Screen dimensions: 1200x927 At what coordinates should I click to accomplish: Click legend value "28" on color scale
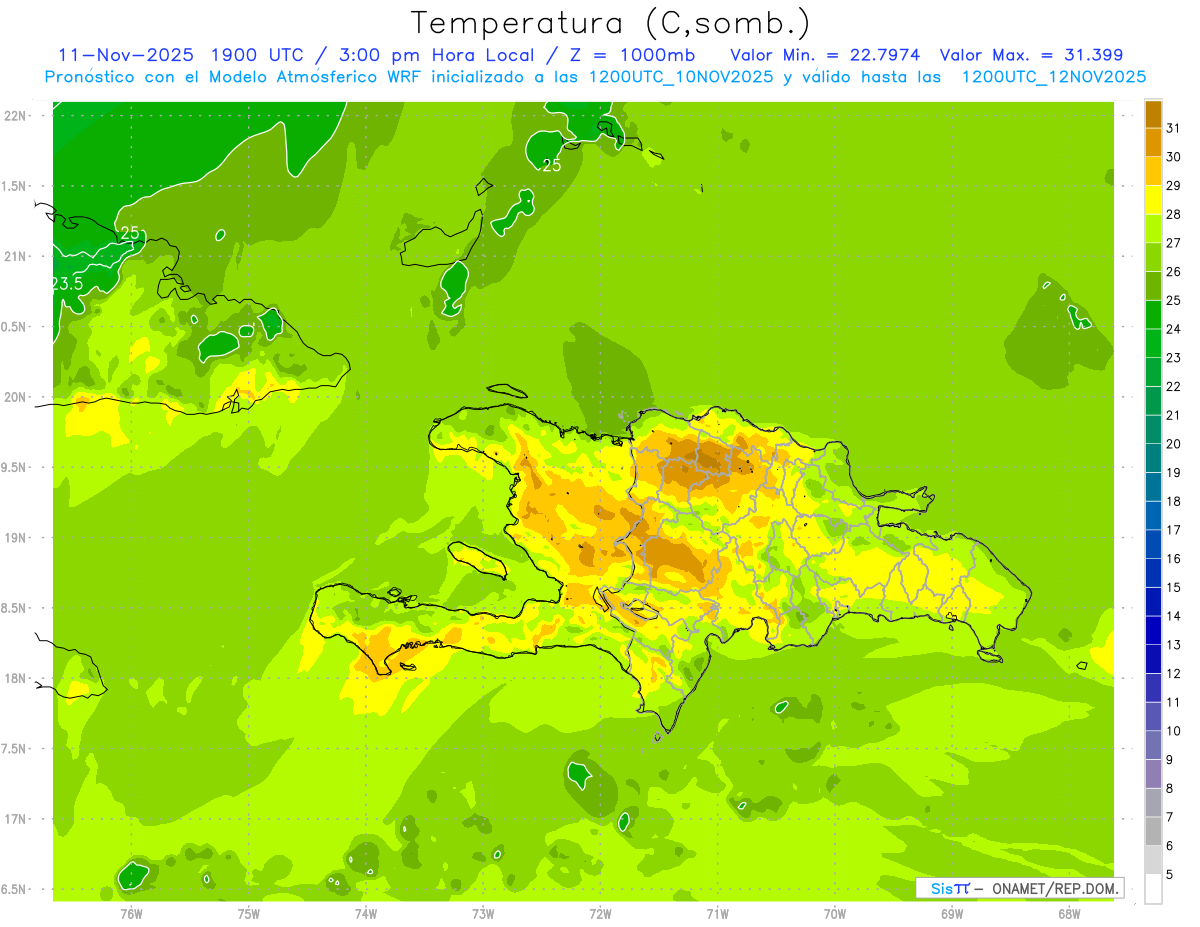[1174, 214]
